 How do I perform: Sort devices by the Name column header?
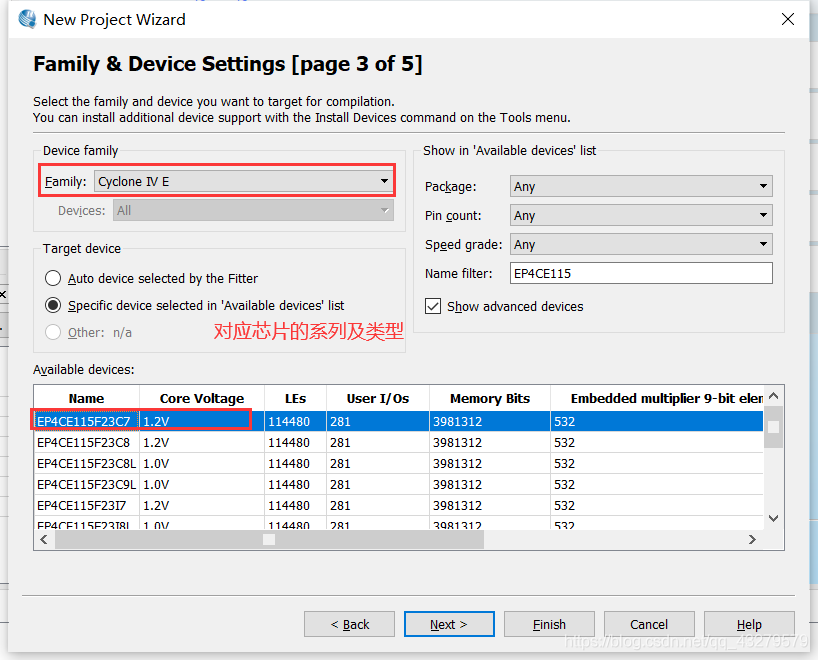[x=87, y=398]
